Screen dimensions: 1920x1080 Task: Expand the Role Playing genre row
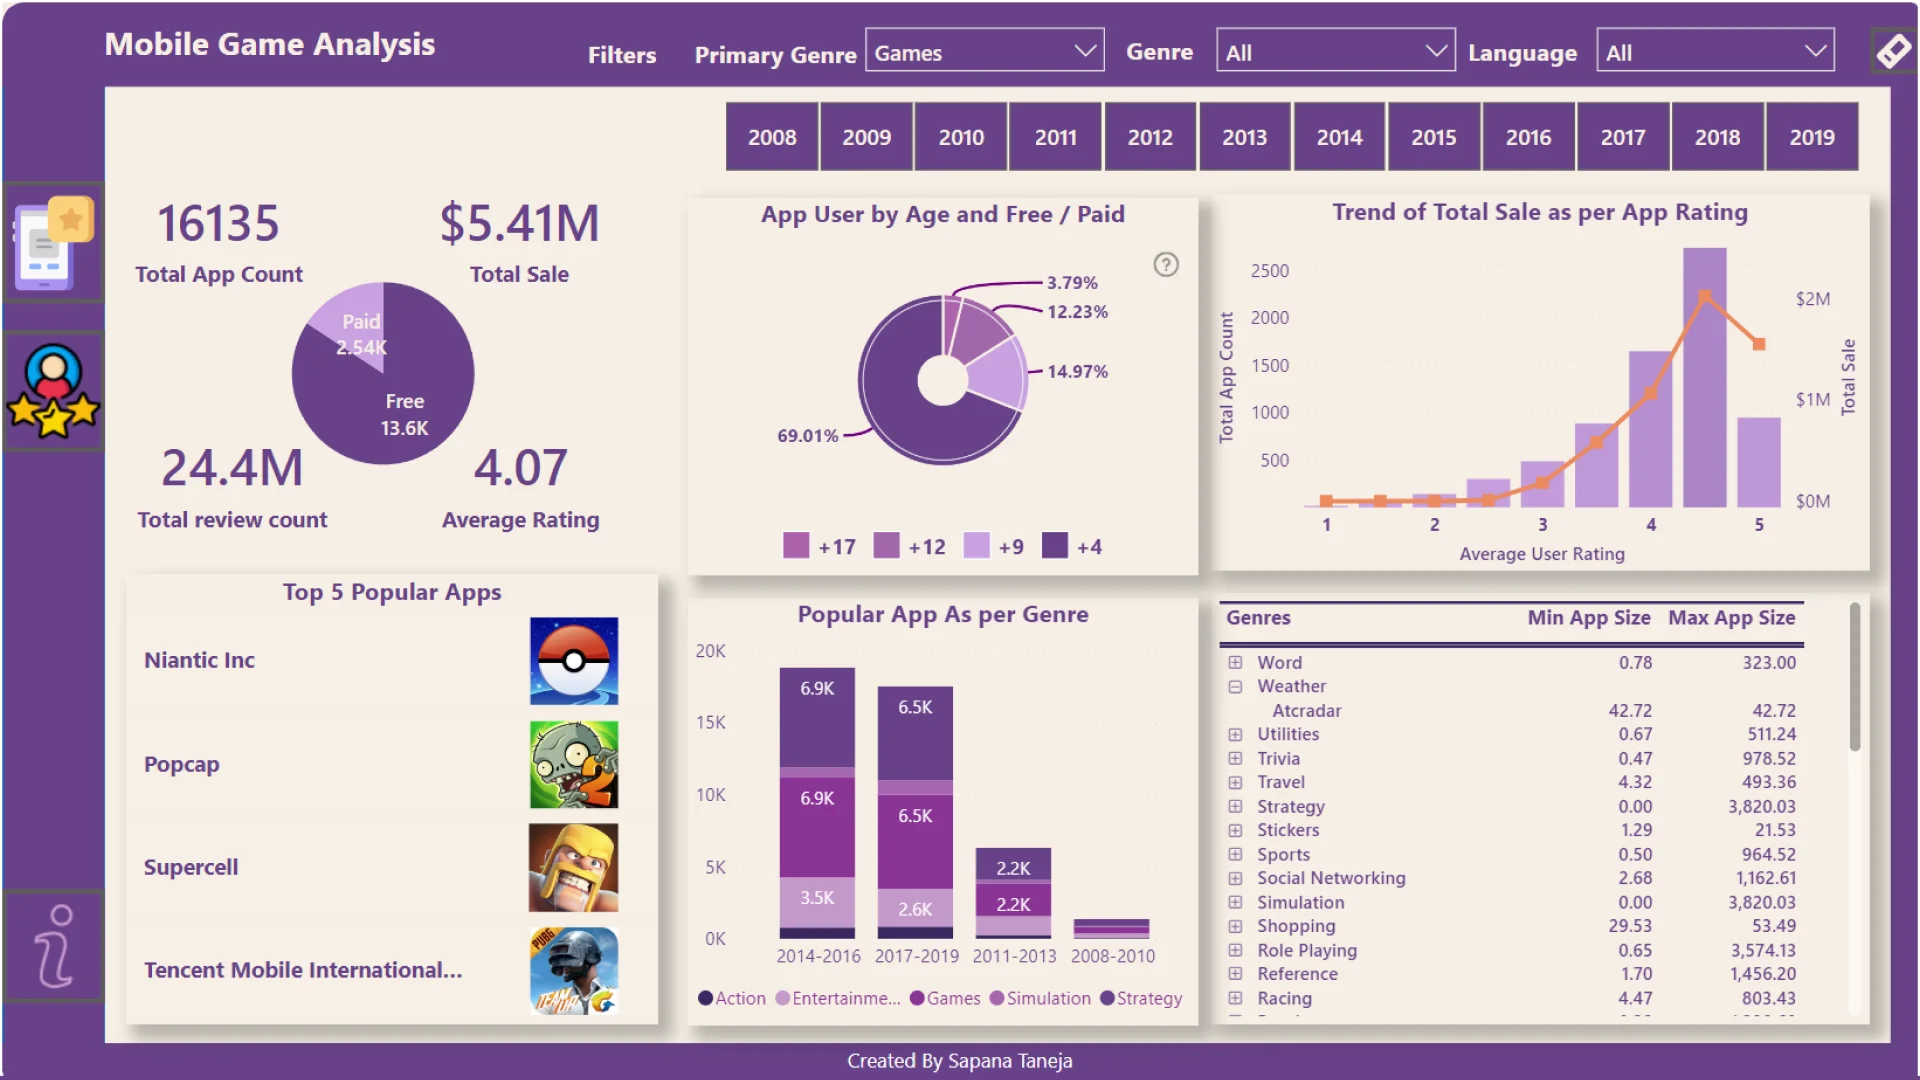pos(1235,951)
